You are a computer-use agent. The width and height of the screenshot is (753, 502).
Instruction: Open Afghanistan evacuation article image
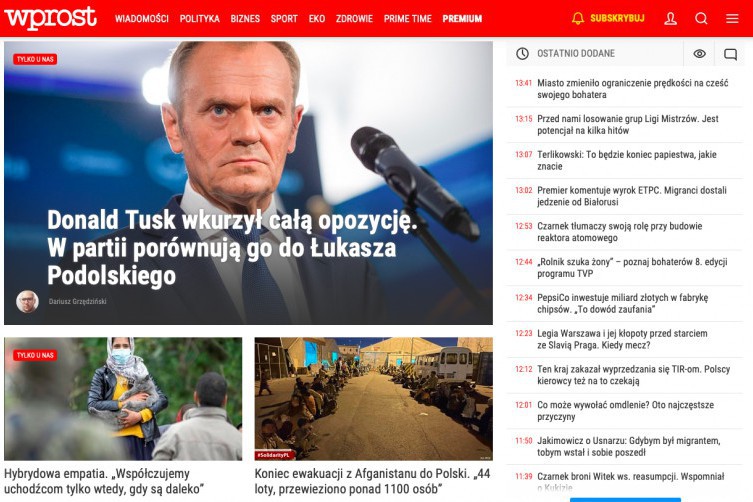pyautogui.click(x=374, y=399)
